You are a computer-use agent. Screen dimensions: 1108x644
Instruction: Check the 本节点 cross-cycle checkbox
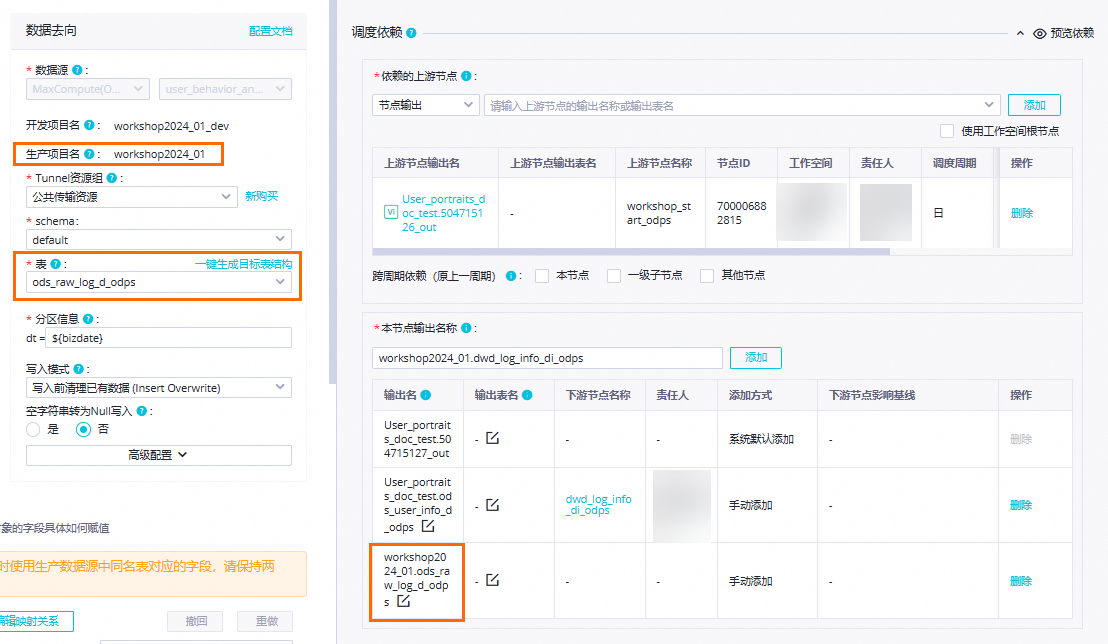tap(542, 276)
